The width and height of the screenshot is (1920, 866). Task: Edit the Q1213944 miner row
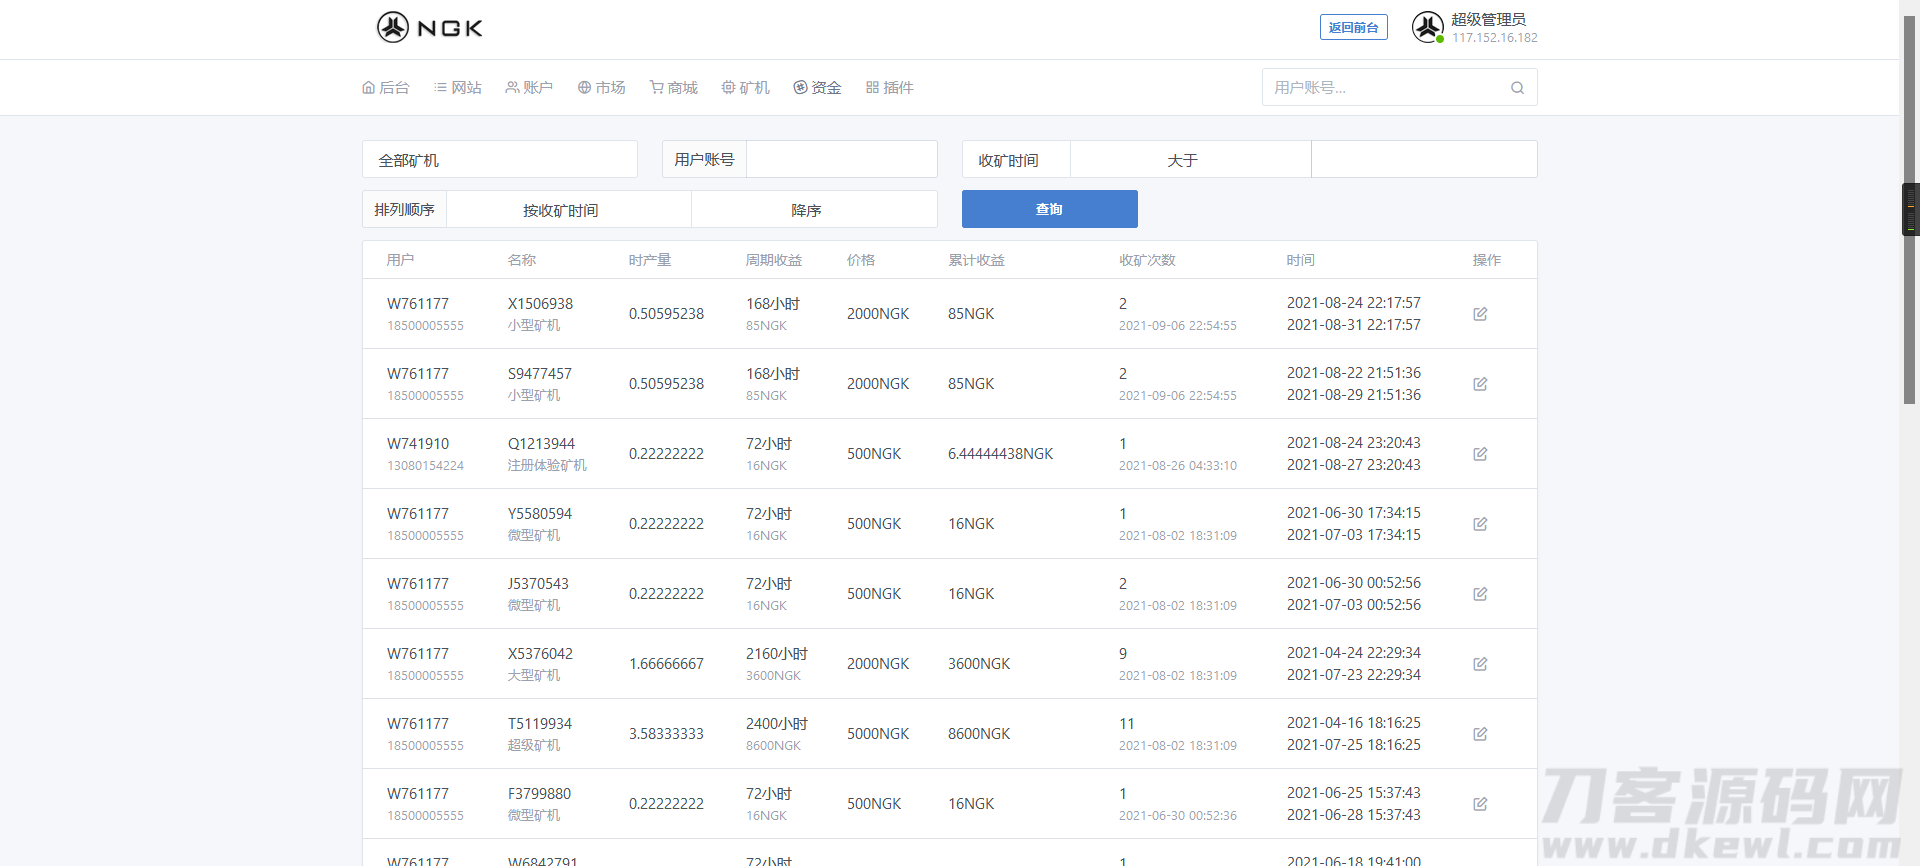(1480, 454)
